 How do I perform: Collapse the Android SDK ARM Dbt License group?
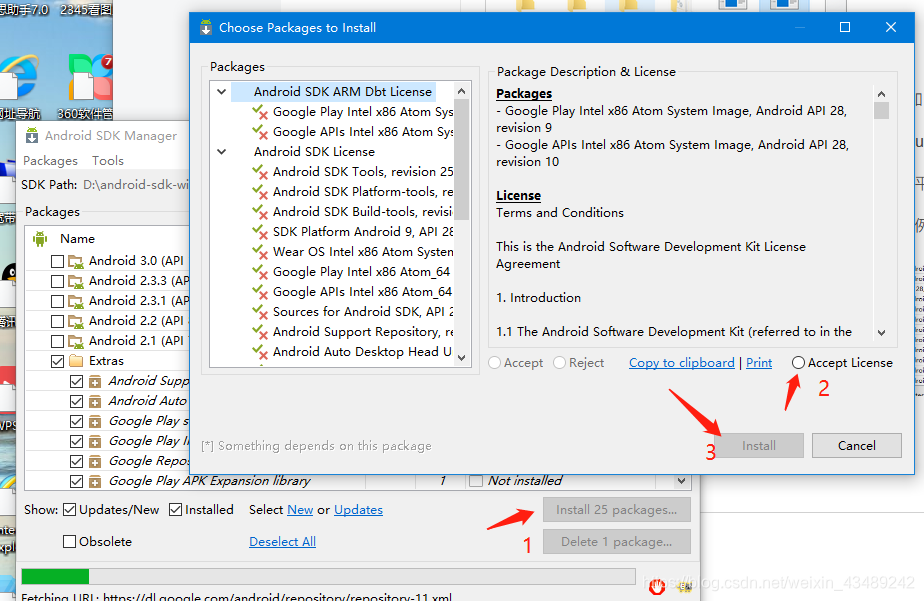pos(222,92)
